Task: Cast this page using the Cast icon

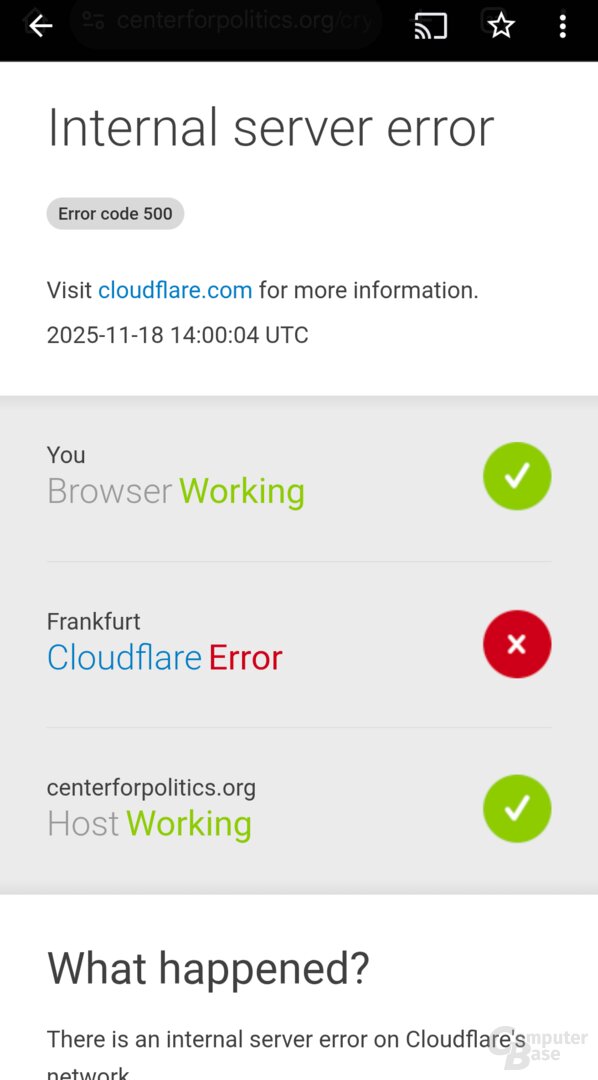Action: coord(430,26)
